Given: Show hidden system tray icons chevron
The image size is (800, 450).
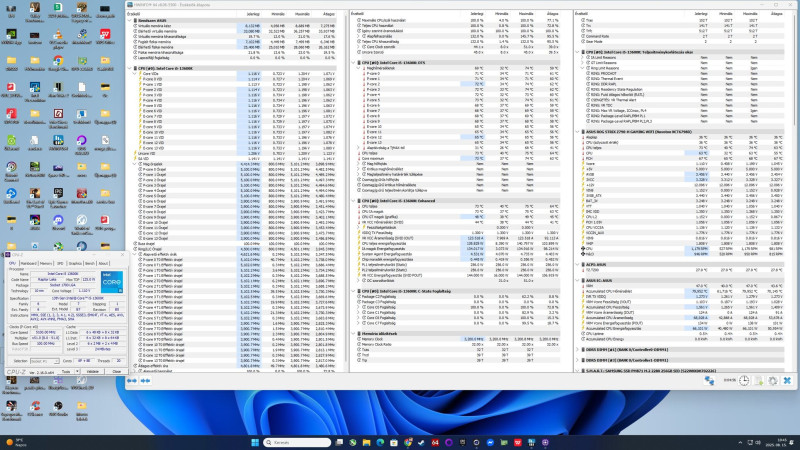Looking at the screenshot, I should click(x=740, y=442).
